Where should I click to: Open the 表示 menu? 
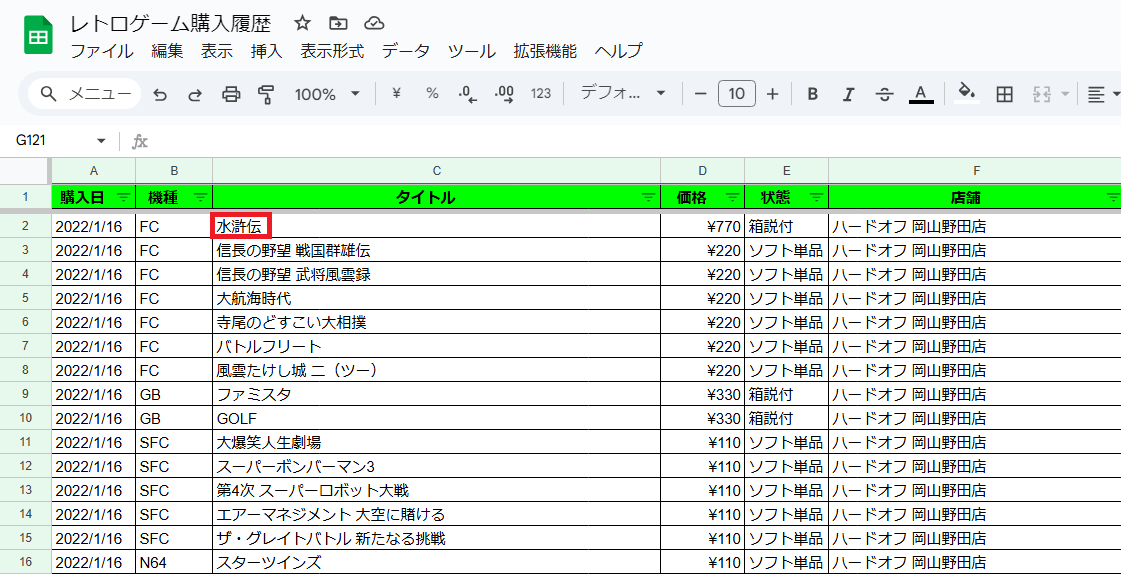click(x=217, y=51)
